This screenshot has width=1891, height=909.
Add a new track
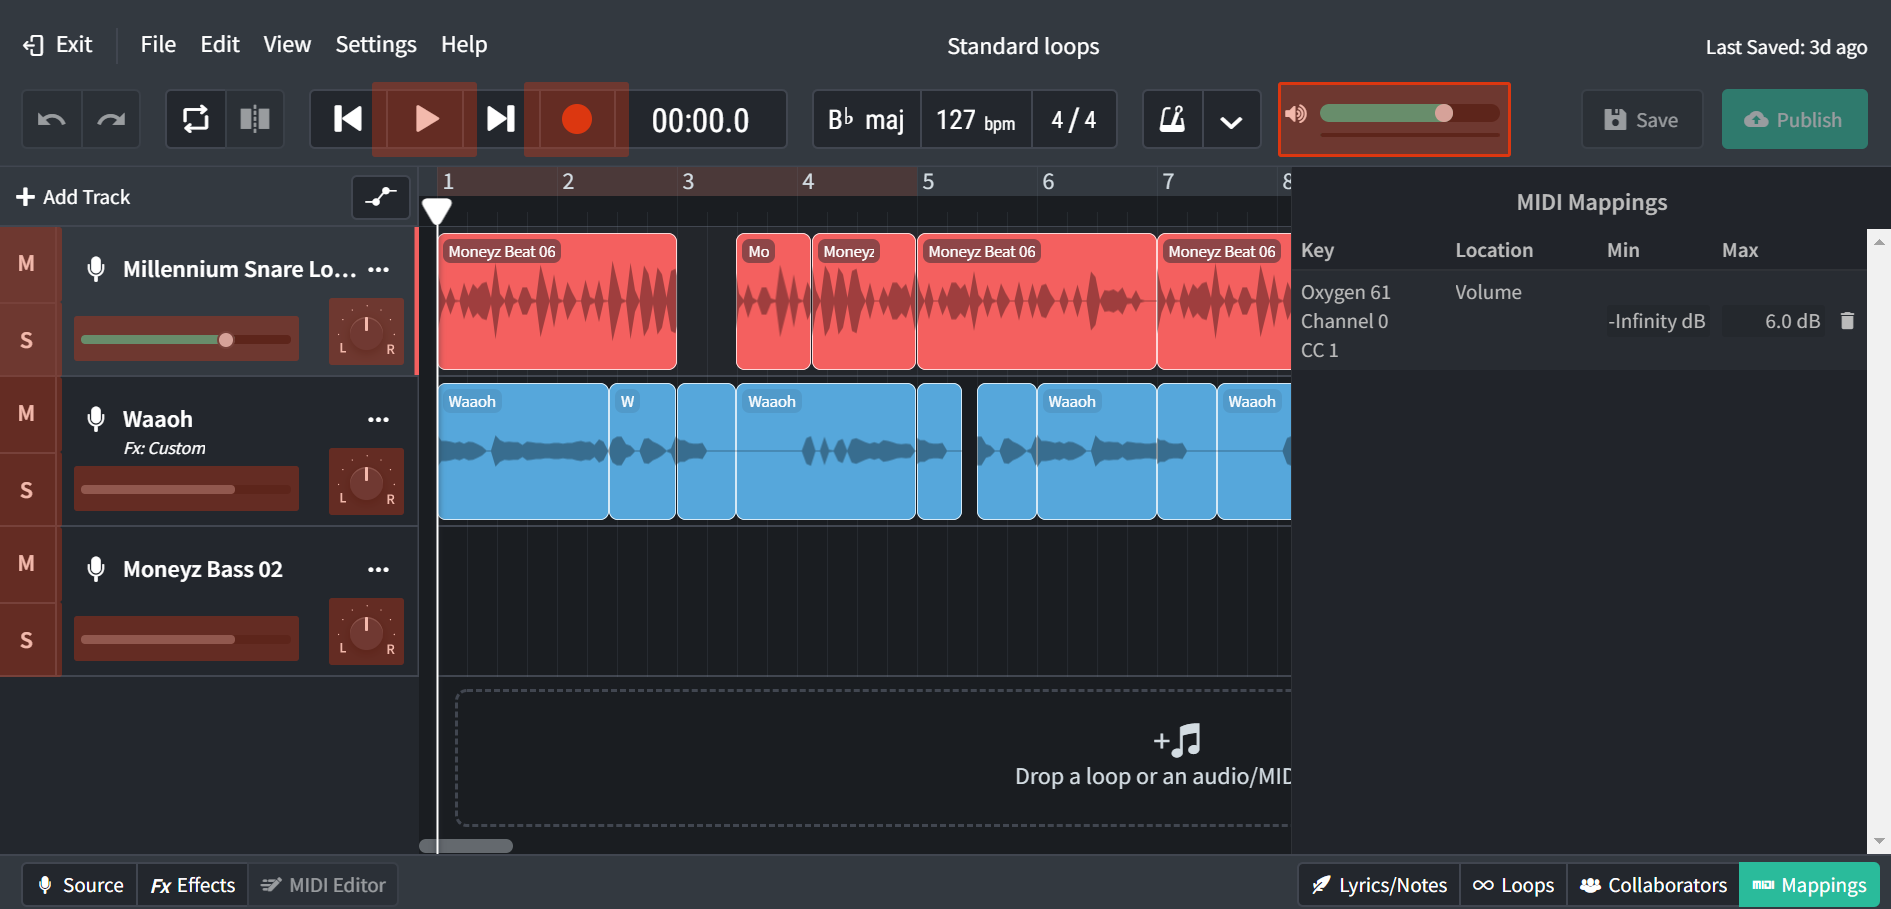[x=73, y=197]
